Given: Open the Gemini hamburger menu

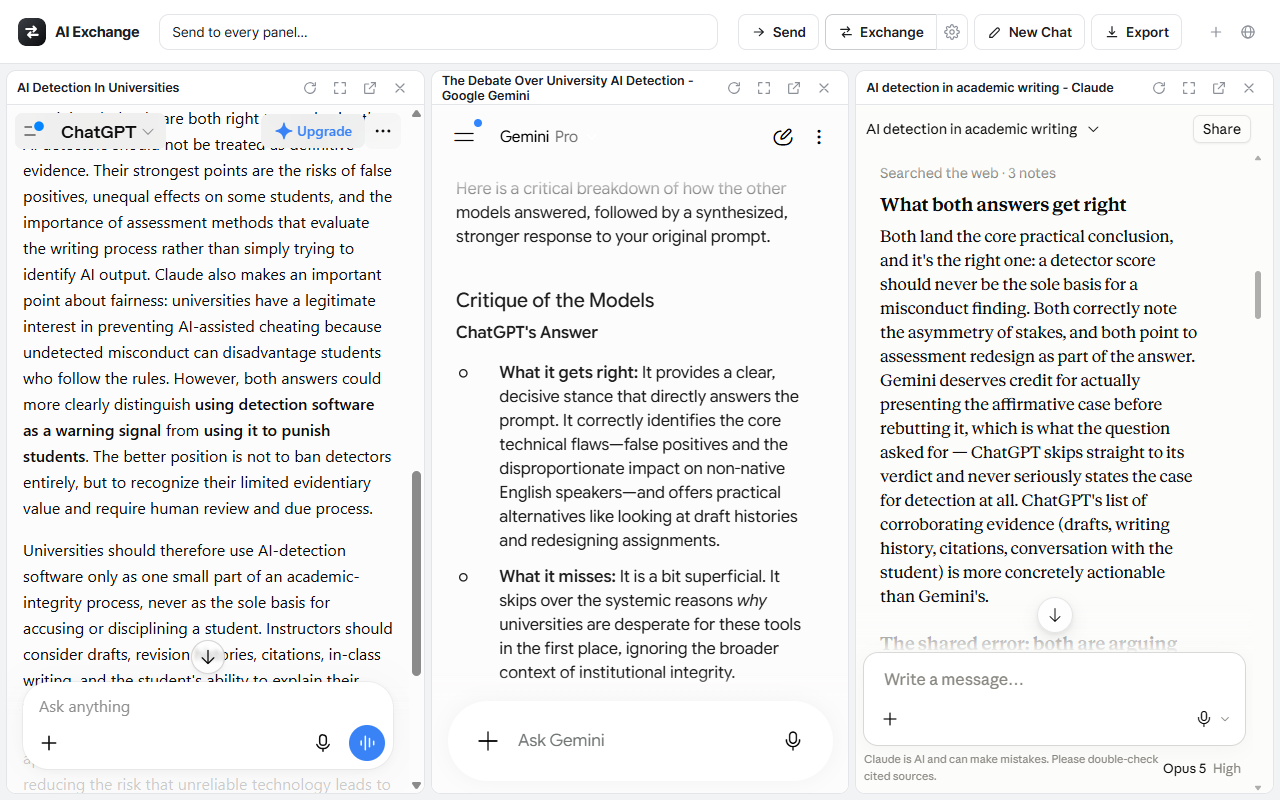Looking at the screenshot, I should pos(464,137).
